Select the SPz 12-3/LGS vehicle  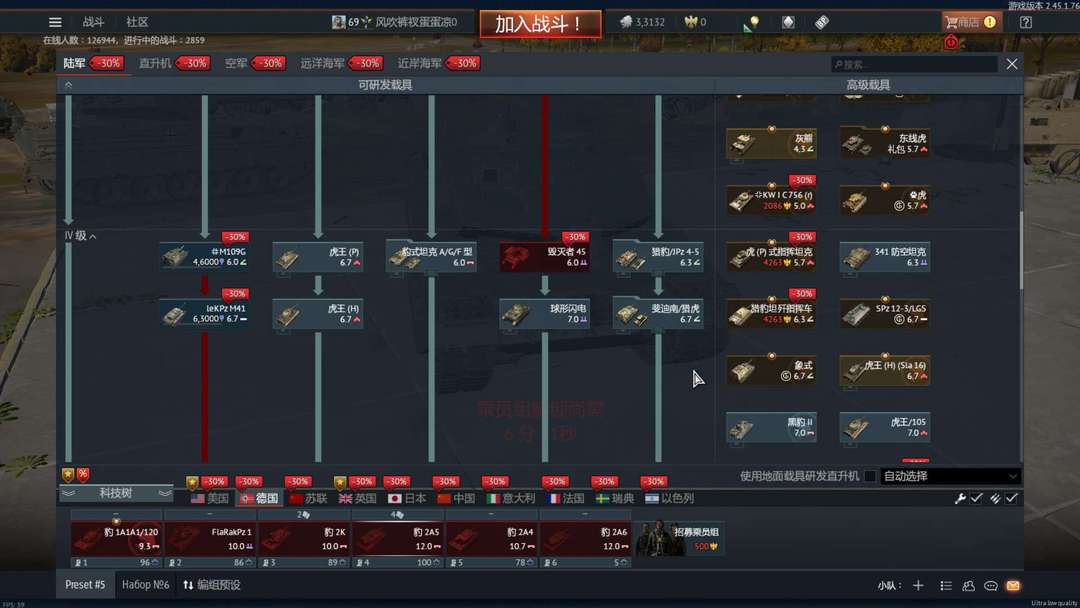pos(885,314)
